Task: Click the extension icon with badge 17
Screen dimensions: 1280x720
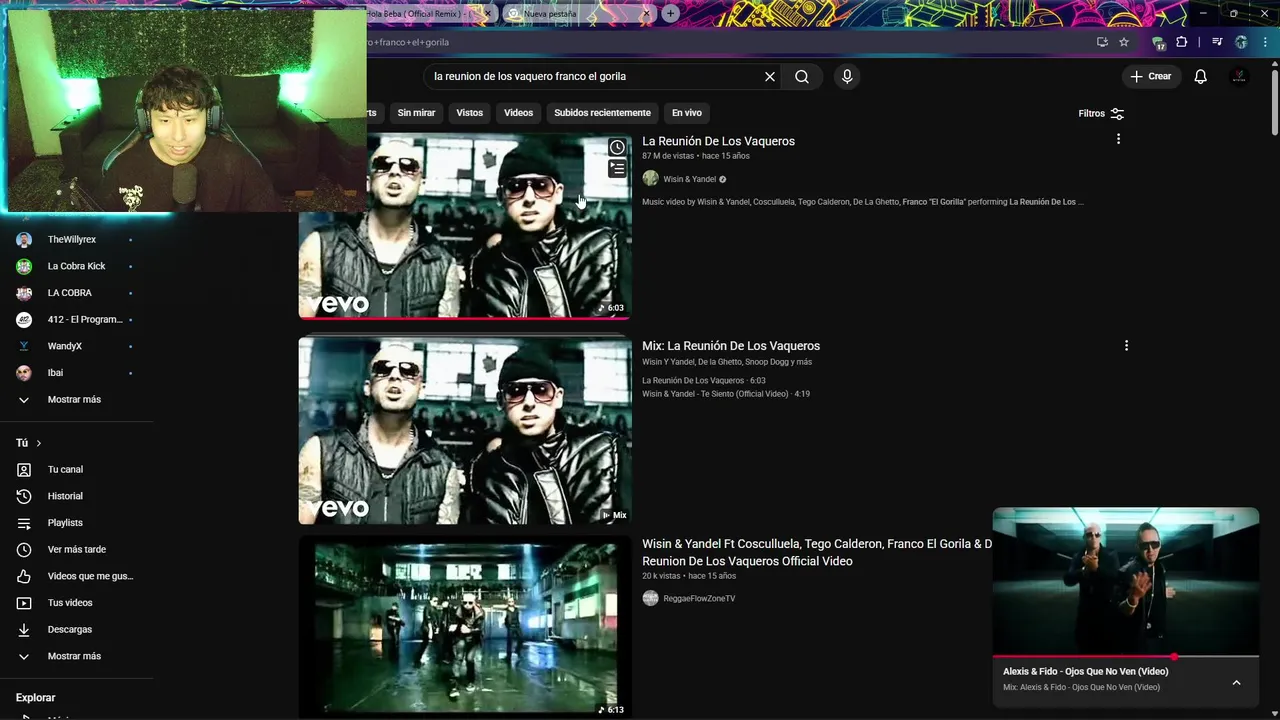Action: pos(1158,43)
